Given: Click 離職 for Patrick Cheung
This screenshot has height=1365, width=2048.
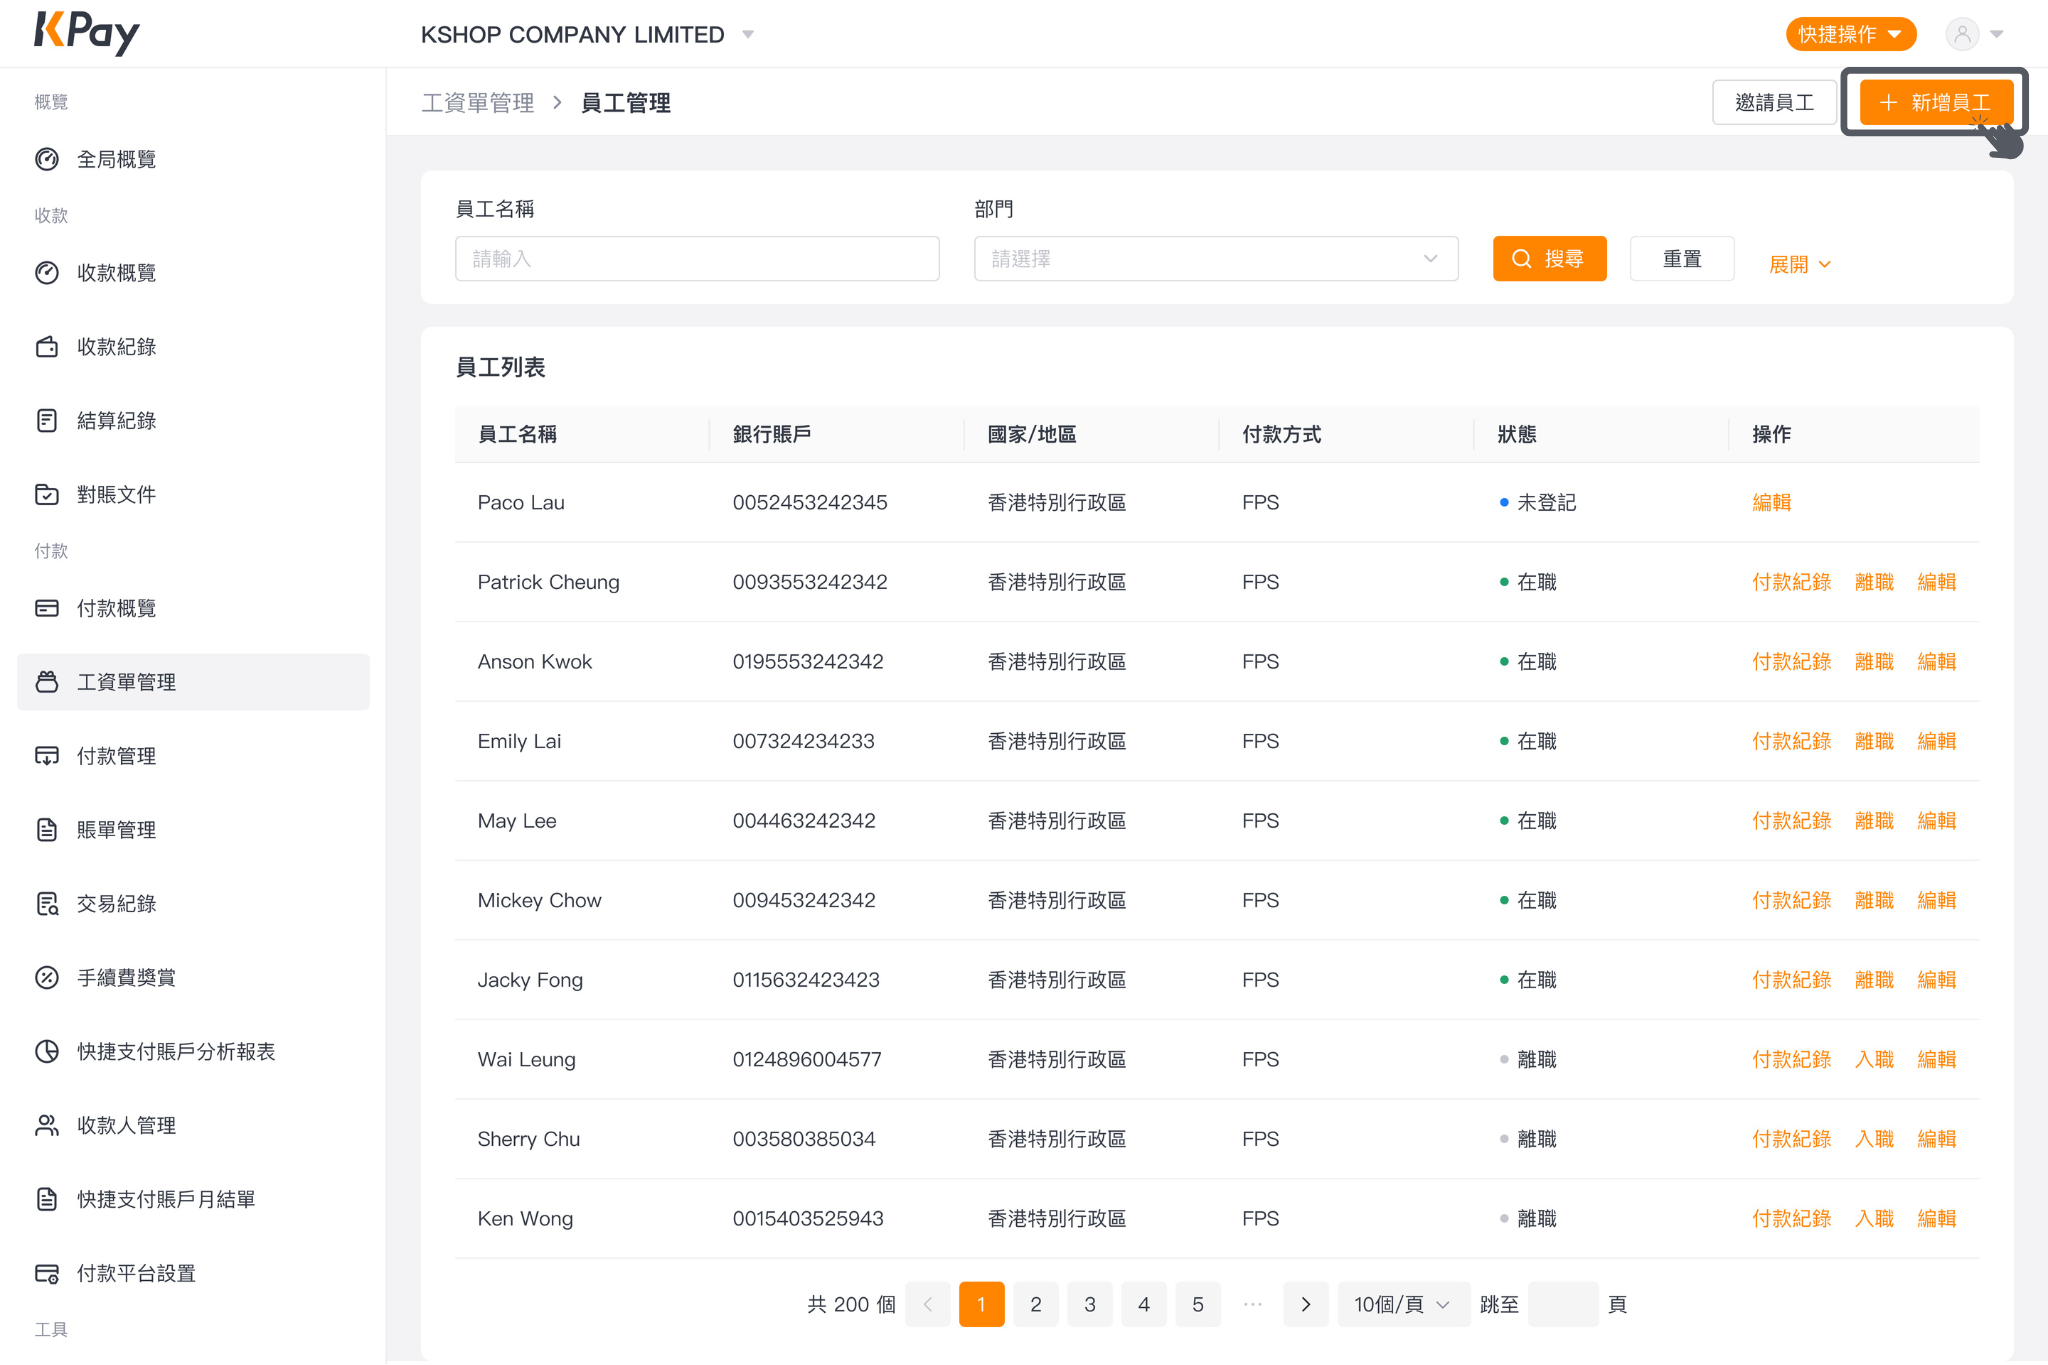Looking at the screenshot, I should (x=1875, y=582).
